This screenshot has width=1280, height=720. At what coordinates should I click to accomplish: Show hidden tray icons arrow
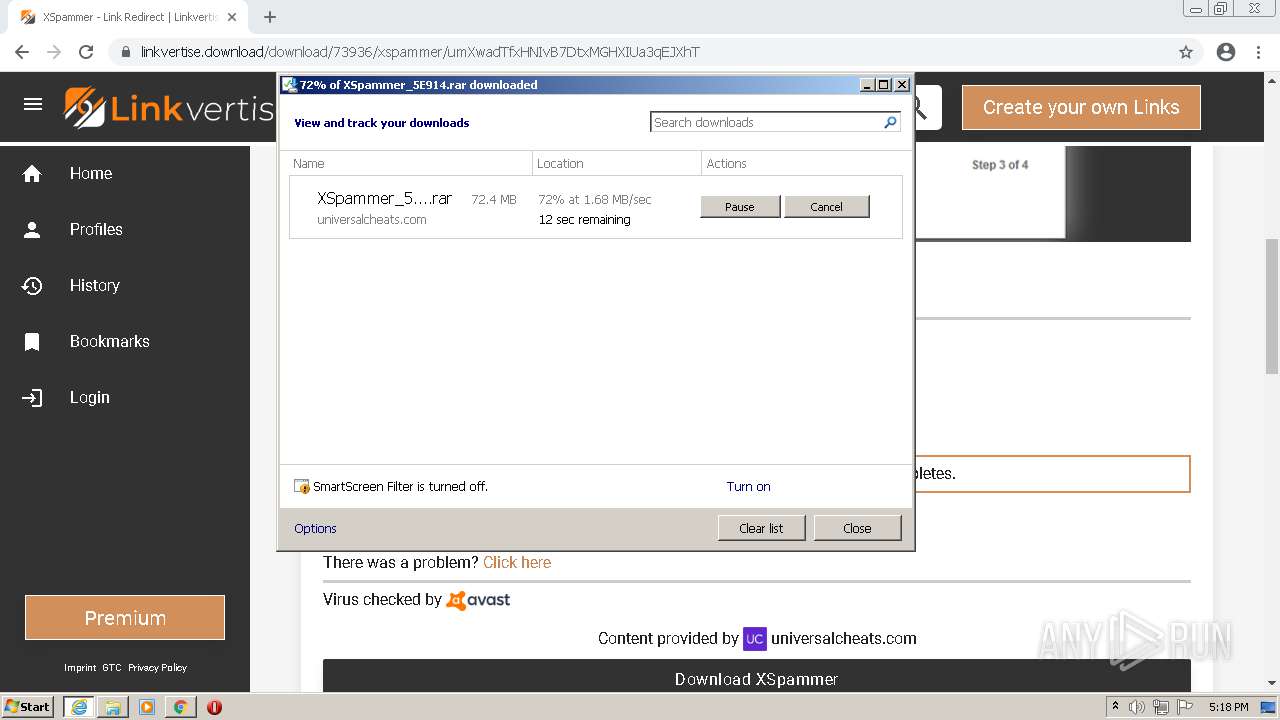1115,706
